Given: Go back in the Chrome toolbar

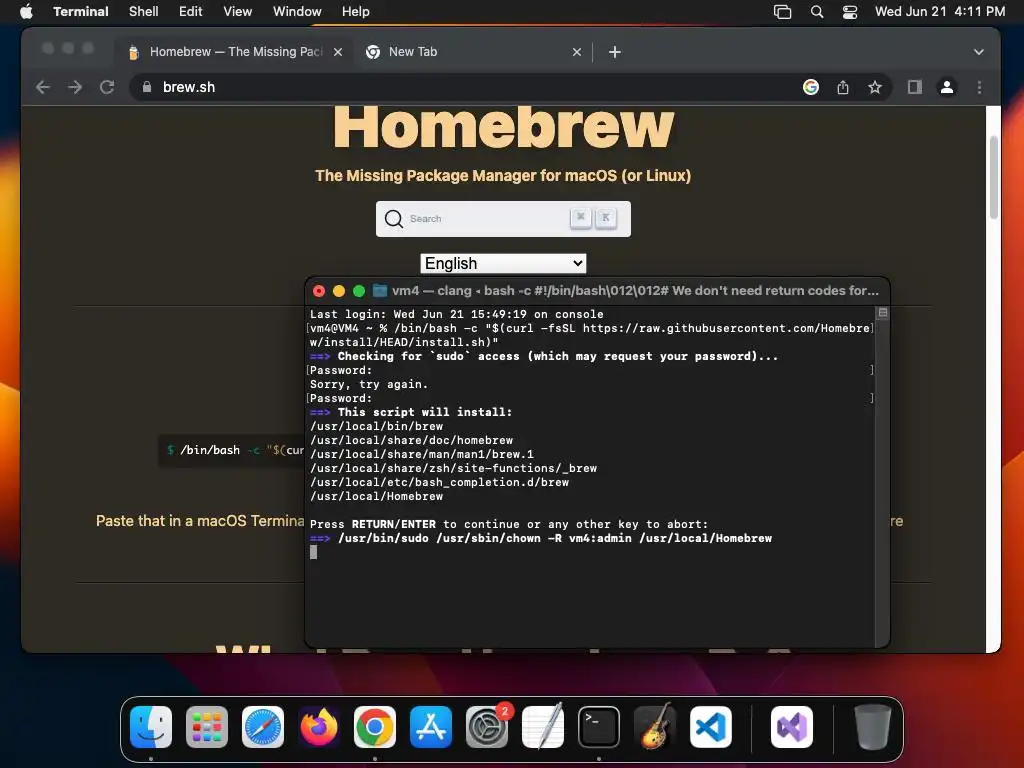Looking at the screenshot, I should (x=43, y=87).
